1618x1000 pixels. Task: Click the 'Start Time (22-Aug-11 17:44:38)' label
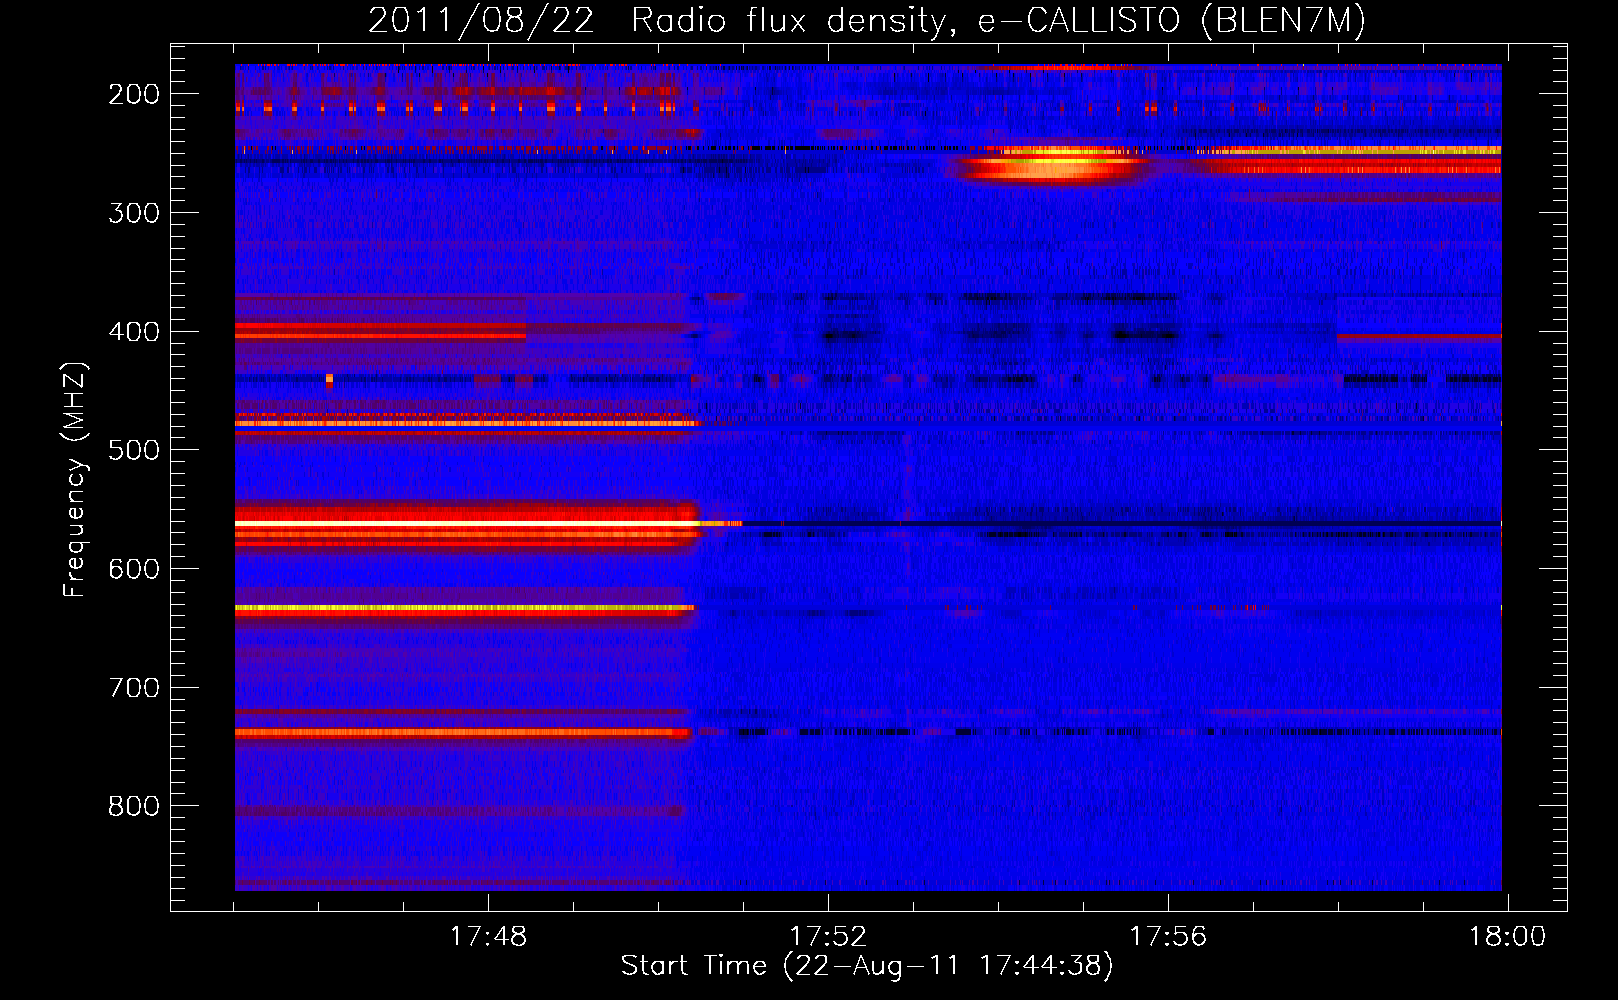[x=867, y=966]
